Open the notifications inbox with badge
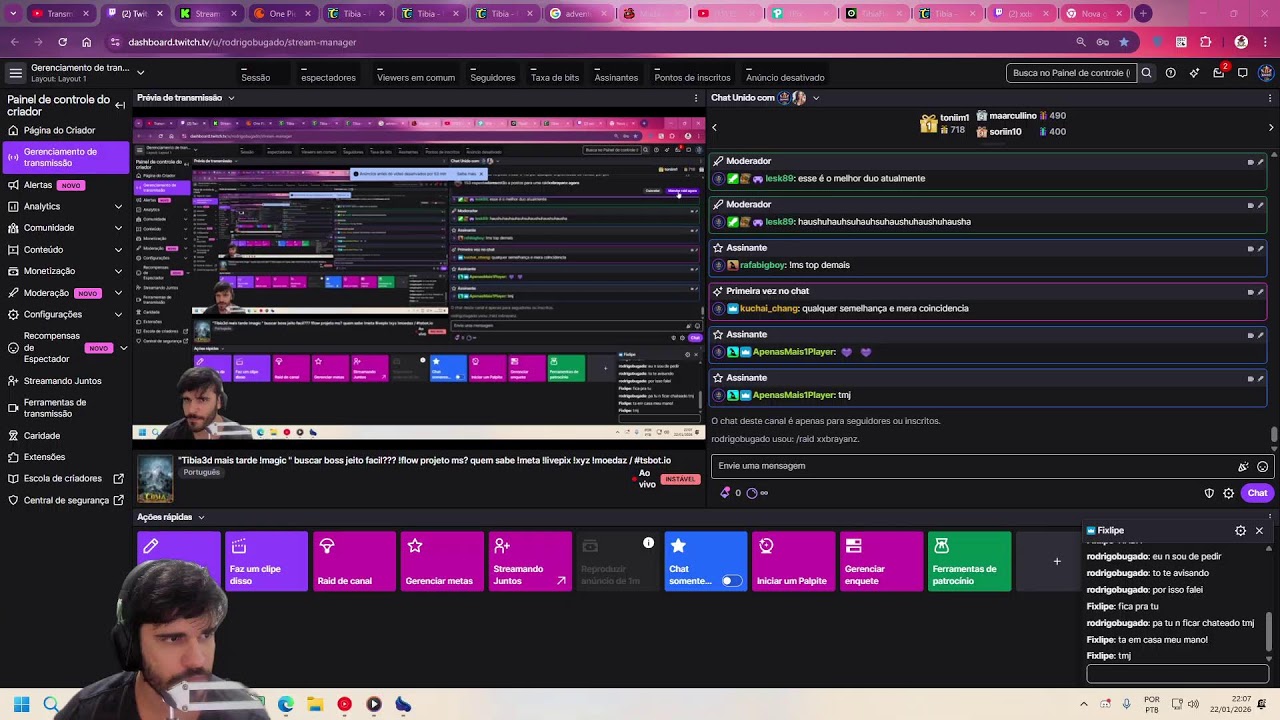The height and width of the screenshot is (720, 1280). coord(1219,73)
